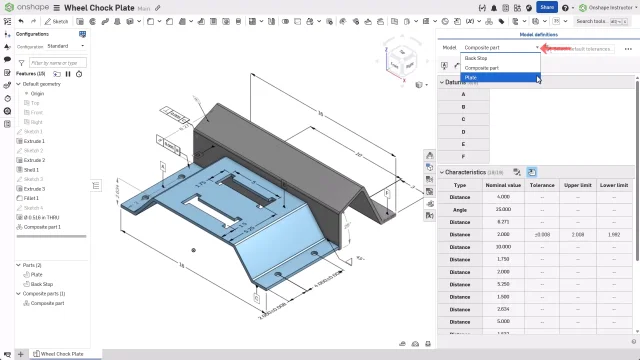Click the Nominal value column header
640x360 pixels.
click(503, 185)
